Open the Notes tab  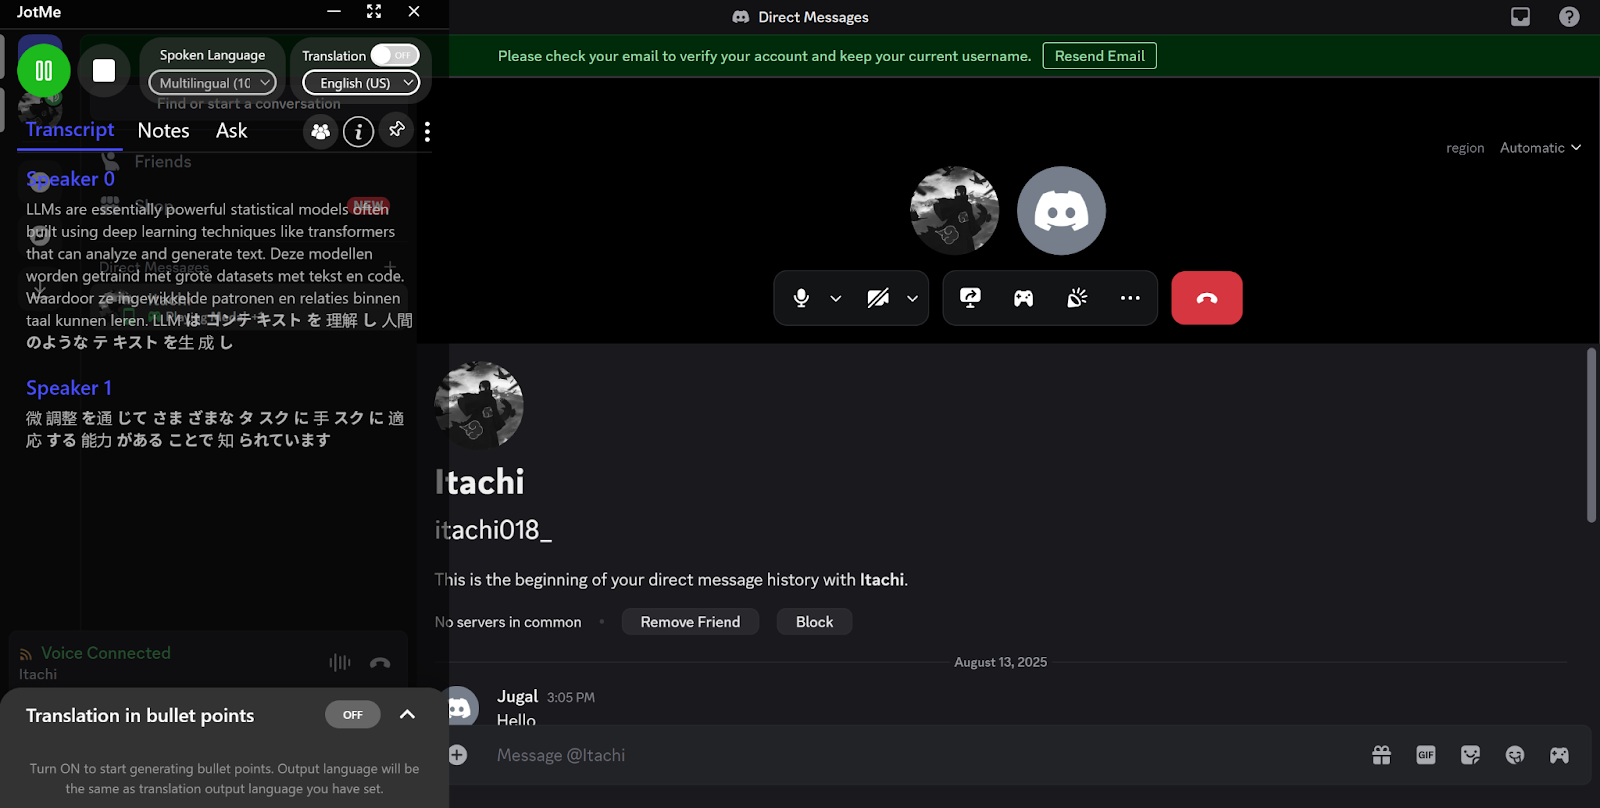coord(163,130)
